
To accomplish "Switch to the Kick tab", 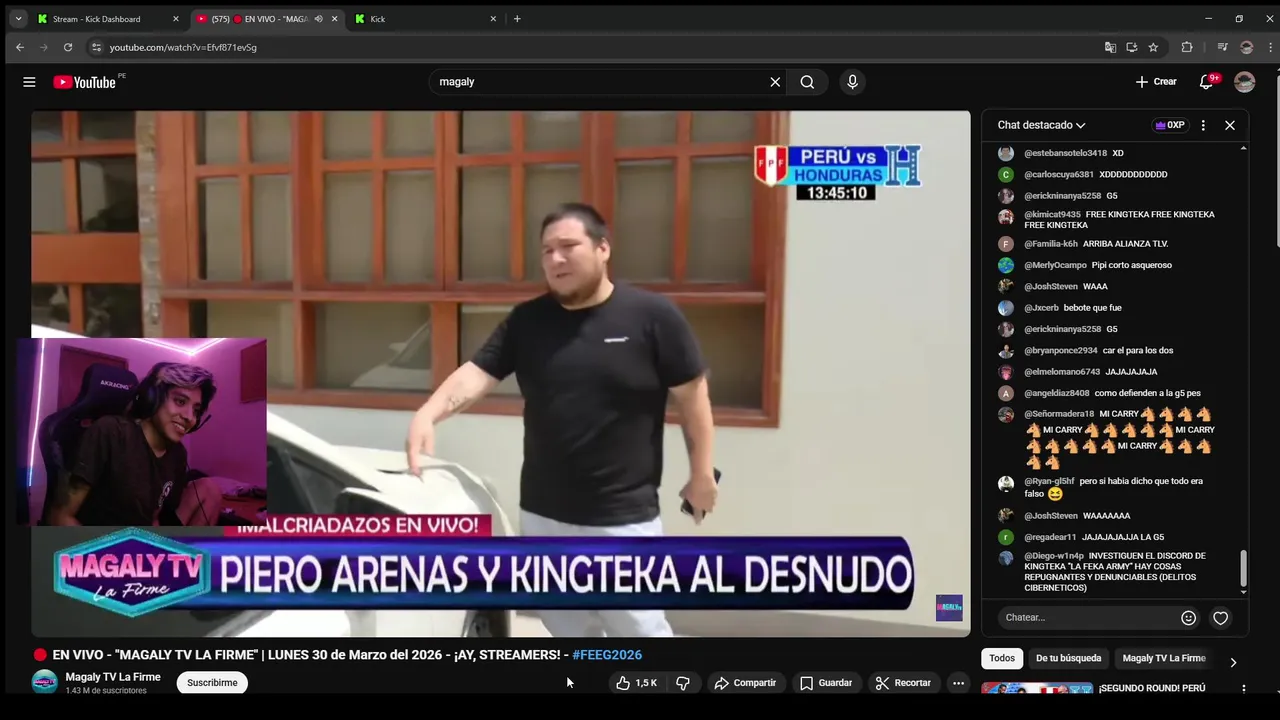I will tap(425, 19).
